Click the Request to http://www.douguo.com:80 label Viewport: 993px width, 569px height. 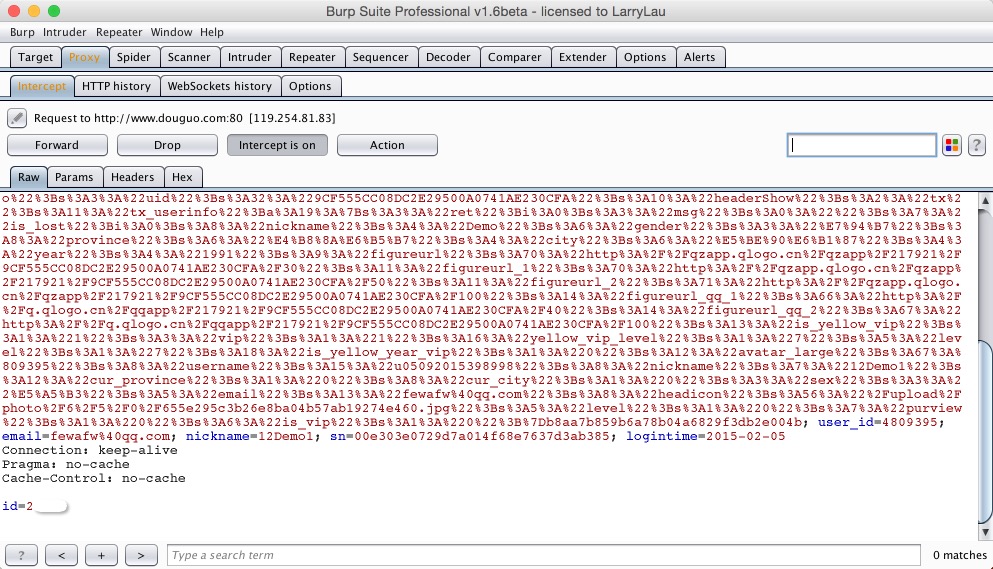click(x=184, y=118)
